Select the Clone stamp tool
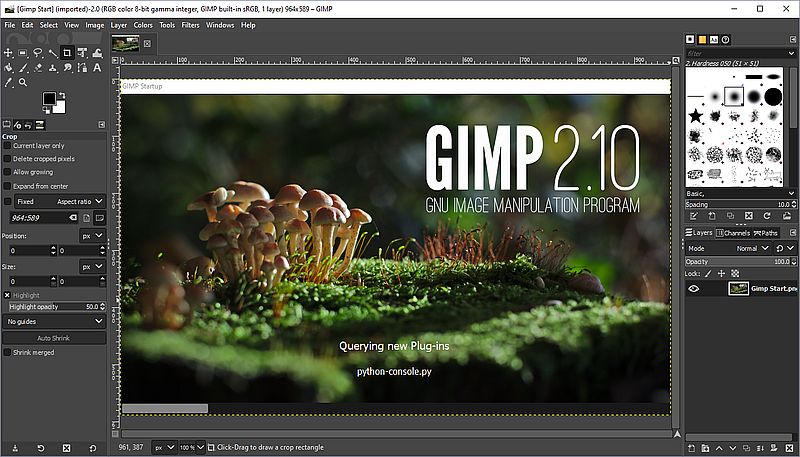 (x=53, y=67)
